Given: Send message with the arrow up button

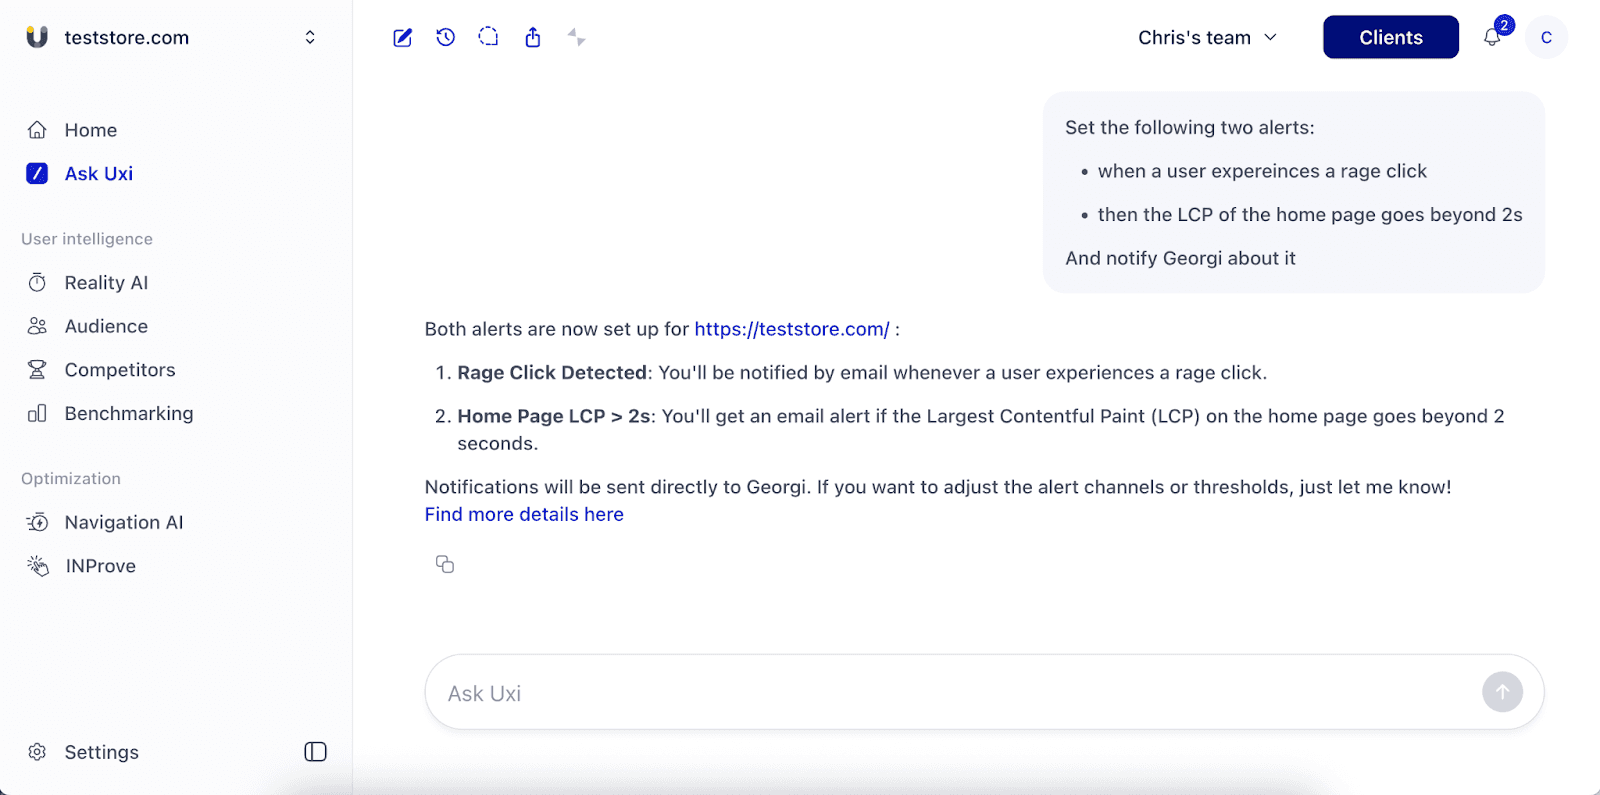Looking at the screenshot, I should pos(1502,692).
